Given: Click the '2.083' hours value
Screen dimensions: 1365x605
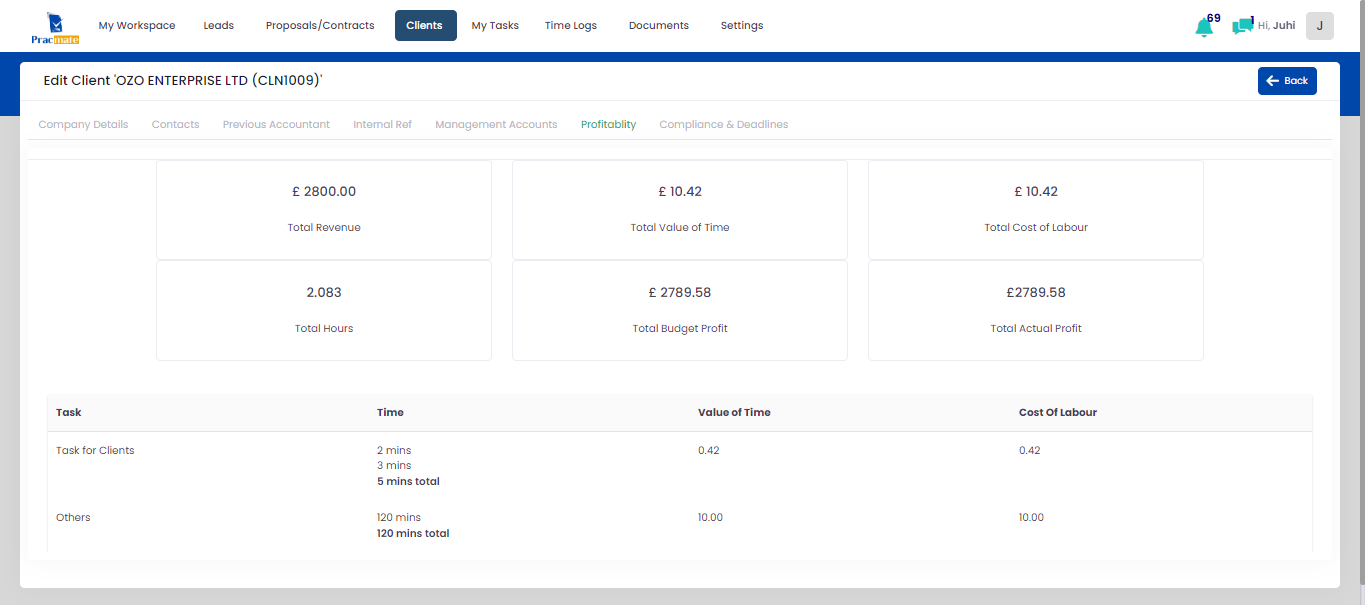Looking at the screenshot, I should [x=324, y=293].
